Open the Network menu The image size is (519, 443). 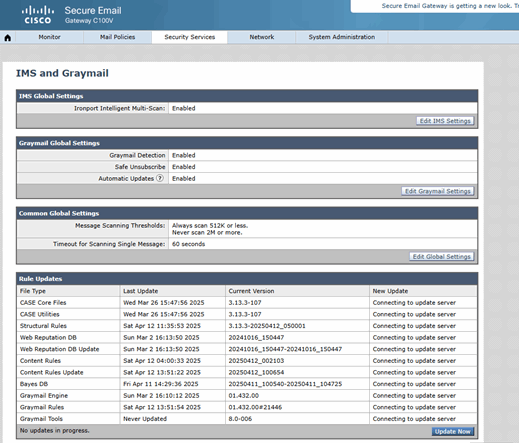click(262, 37)
